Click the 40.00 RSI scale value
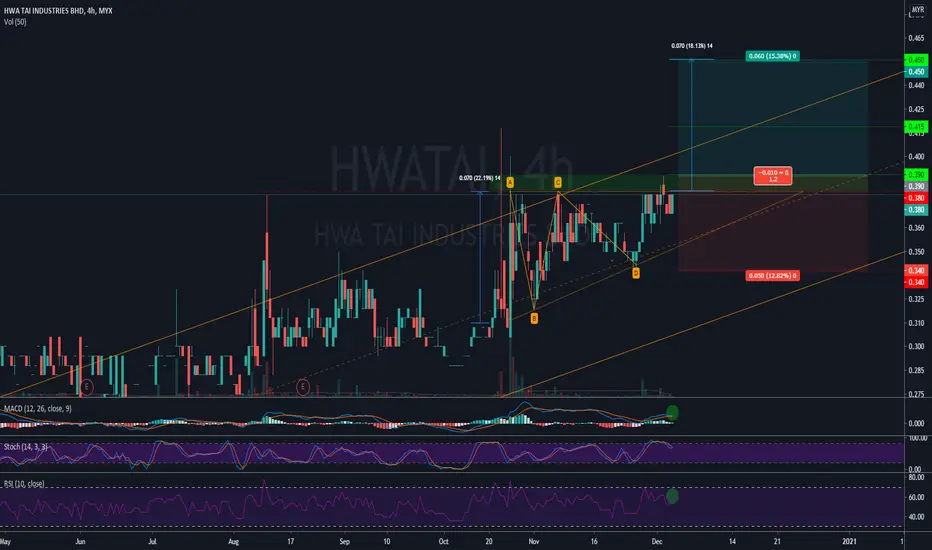Screen dimensions: 932x550 917,517
